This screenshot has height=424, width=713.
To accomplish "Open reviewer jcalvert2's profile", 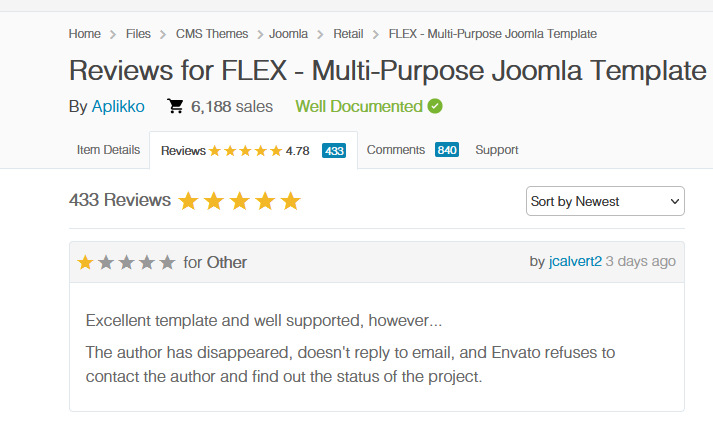I will coord(577,261).
